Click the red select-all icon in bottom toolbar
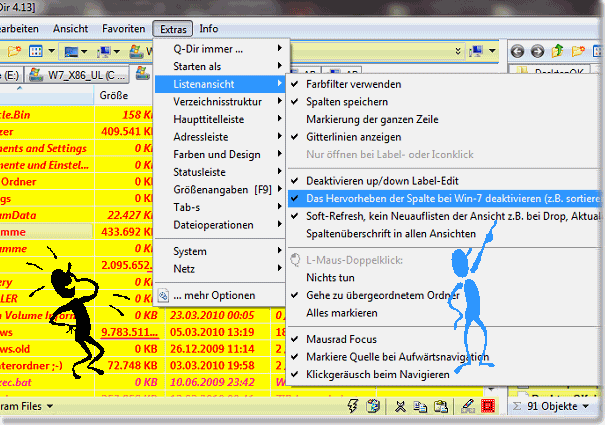The image size is (605, 425). coord(488,406)
